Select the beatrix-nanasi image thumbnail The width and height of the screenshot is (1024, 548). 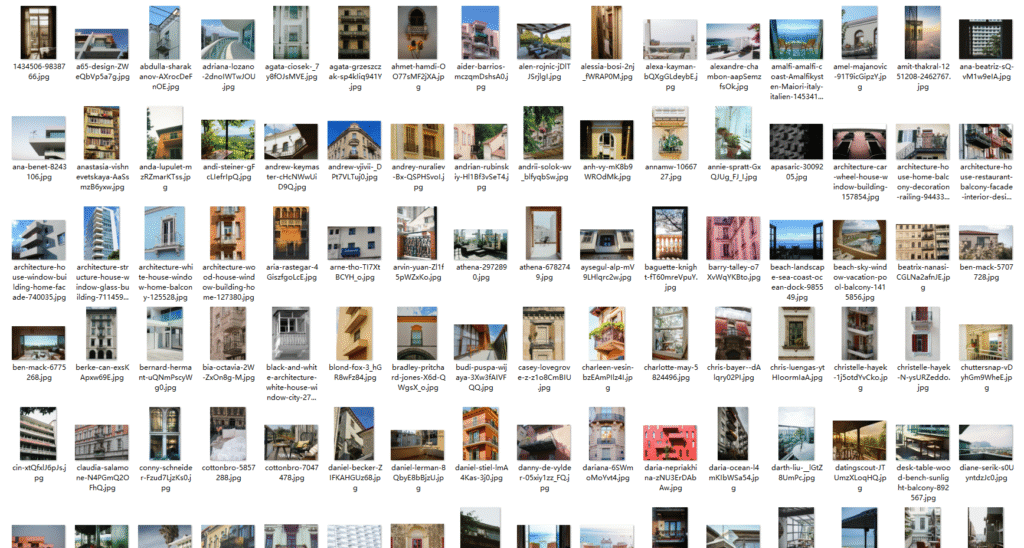(923, 242)
